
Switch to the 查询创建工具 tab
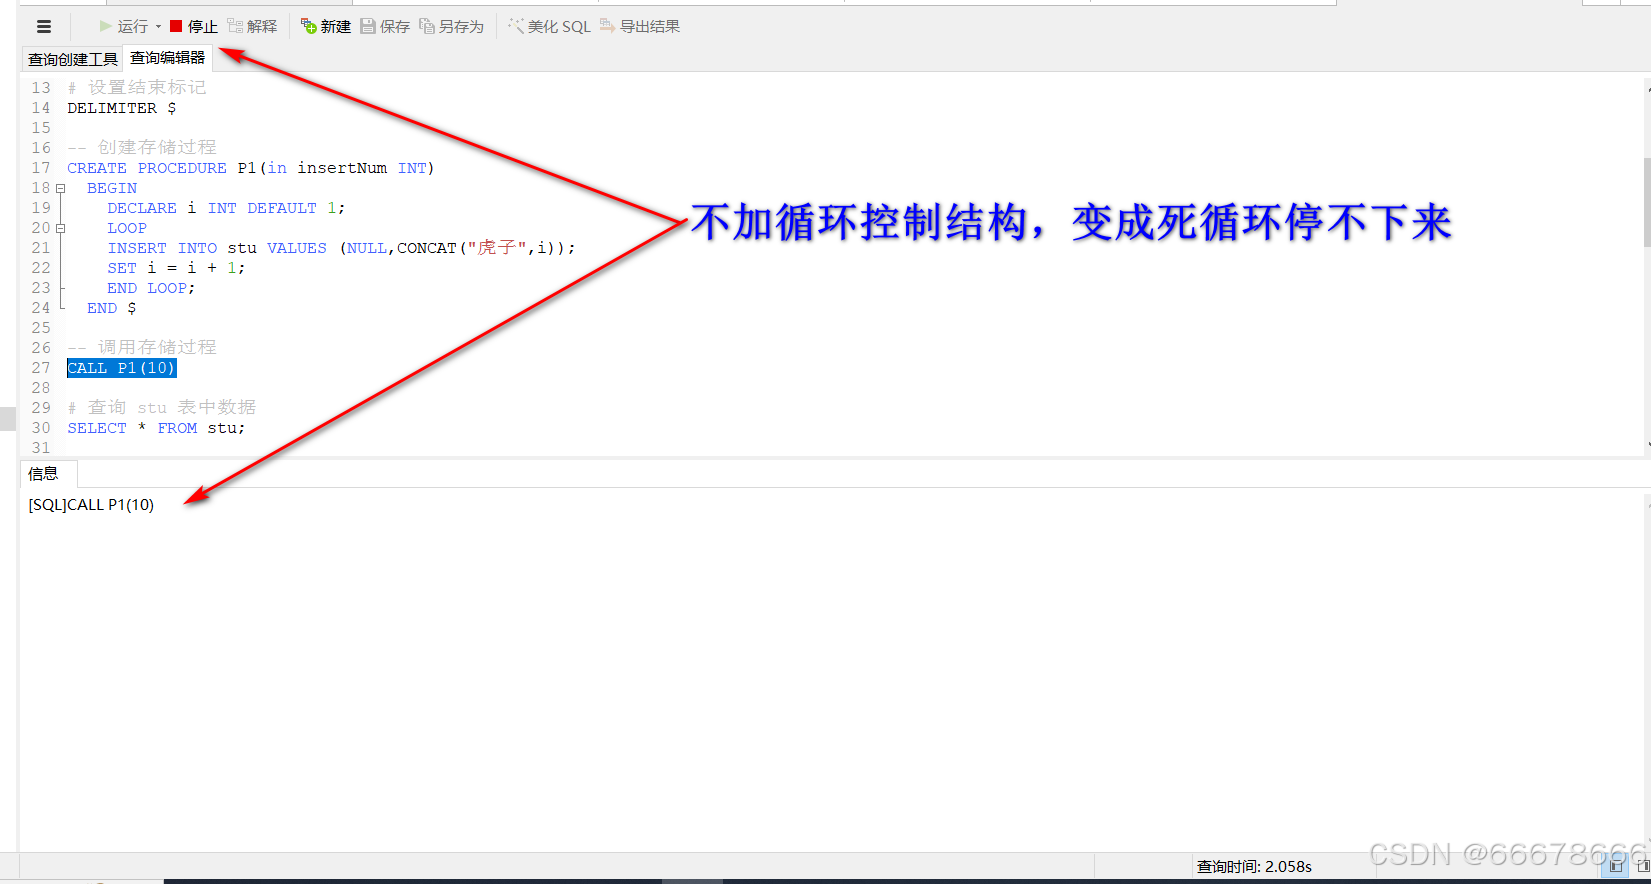[x=72, y=59]
